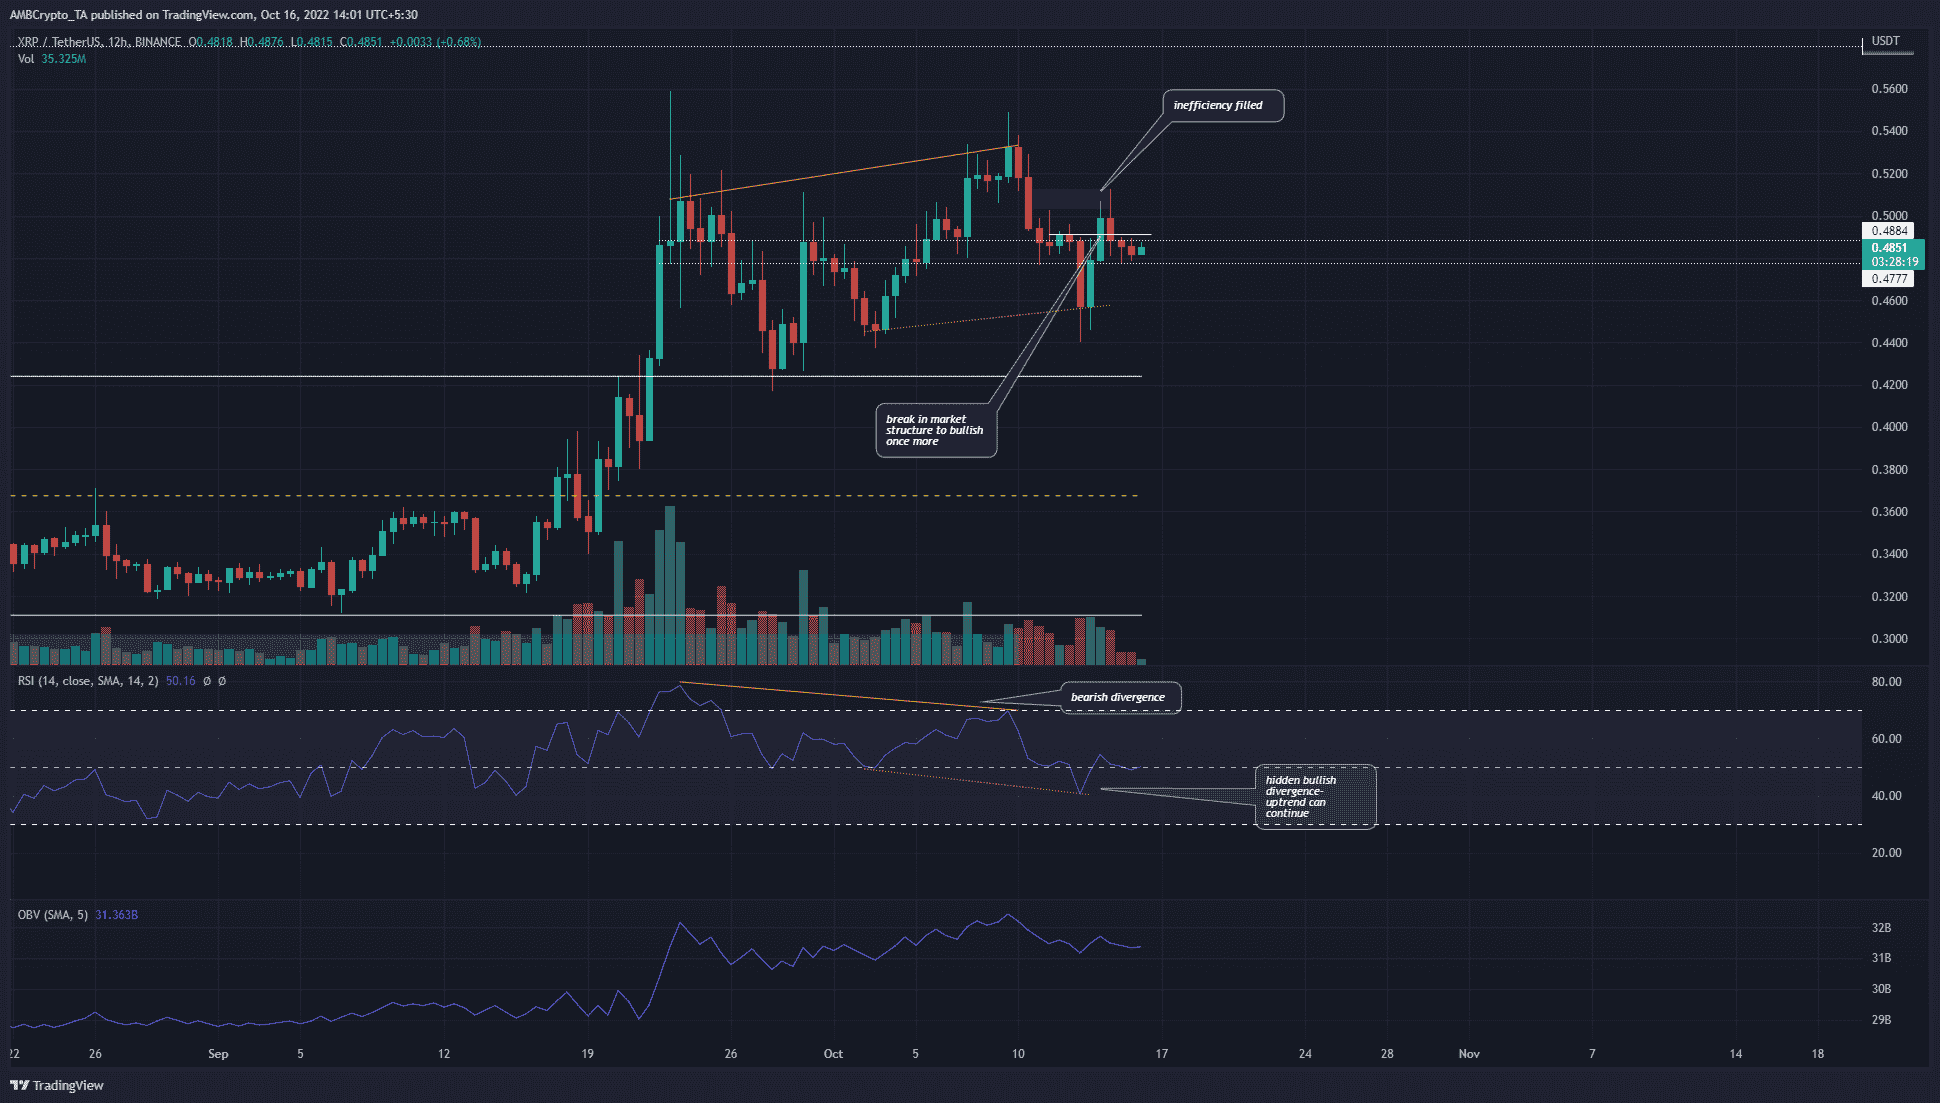Click the RSI value 50.16

(x=180, y=681)
